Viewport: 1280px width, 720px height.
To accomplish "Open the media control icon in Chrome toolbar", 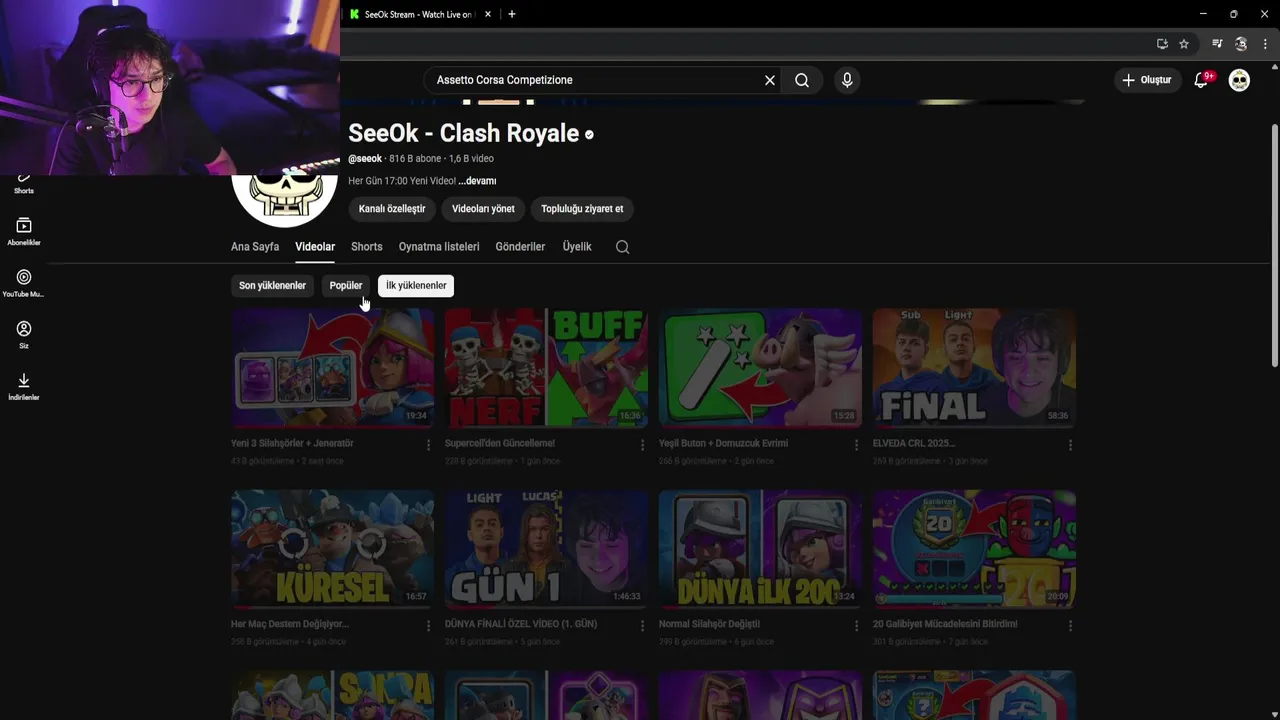I will click(1217, 44).
